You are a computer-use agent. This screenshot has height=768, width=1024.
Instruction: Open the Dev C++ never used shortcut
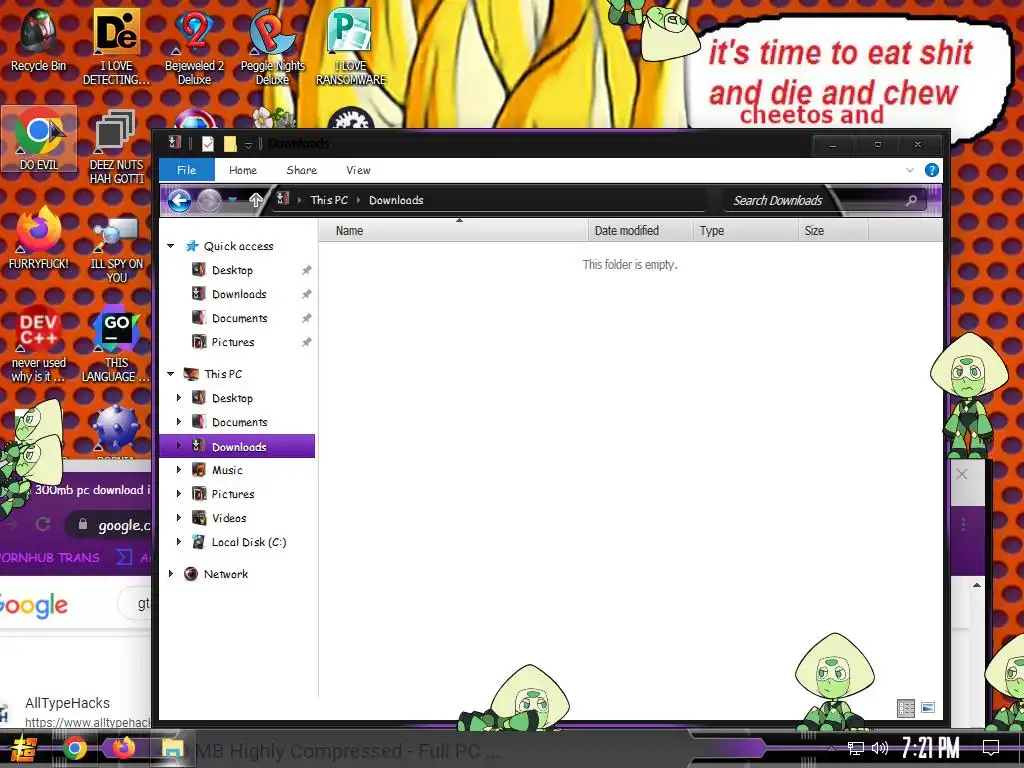pos(39,344)
